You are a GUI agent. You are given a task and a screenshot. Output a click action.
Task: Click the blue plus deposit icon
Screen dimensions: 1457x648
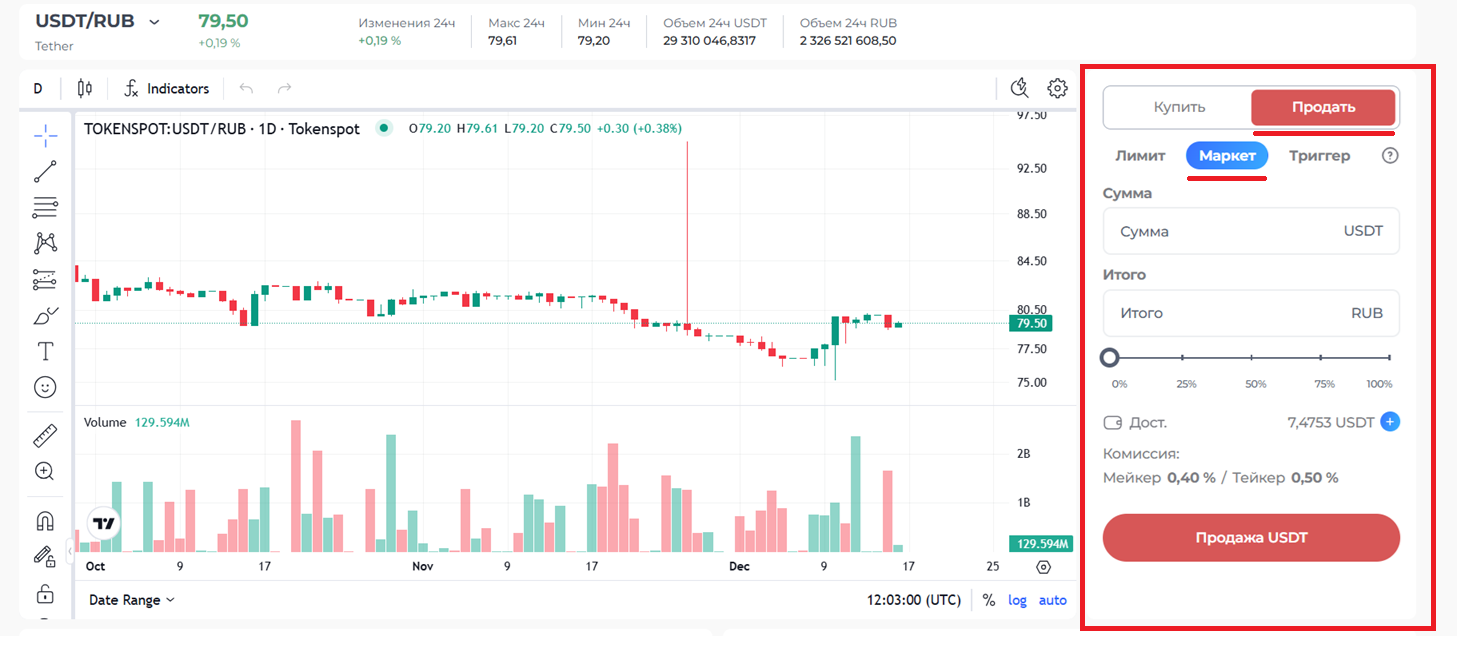coord(1389,422)
